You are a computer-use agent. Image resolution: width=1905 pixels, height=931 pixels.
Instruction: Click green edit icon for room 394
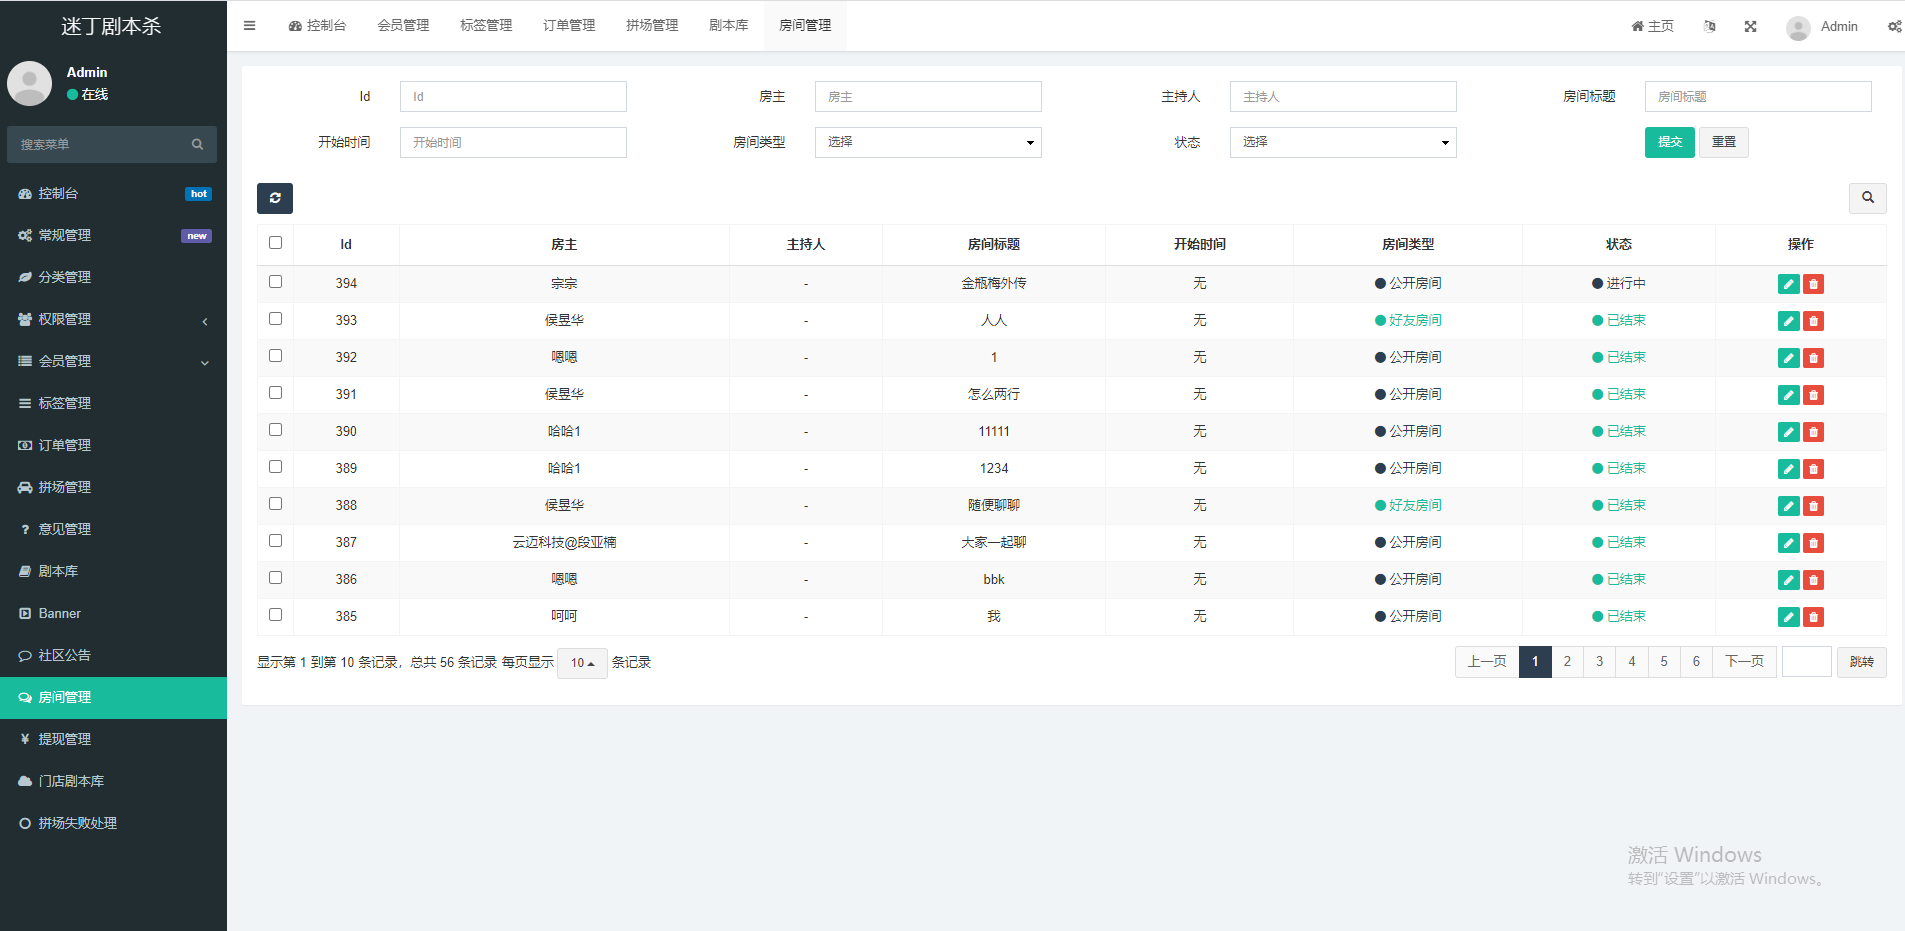1788,284
